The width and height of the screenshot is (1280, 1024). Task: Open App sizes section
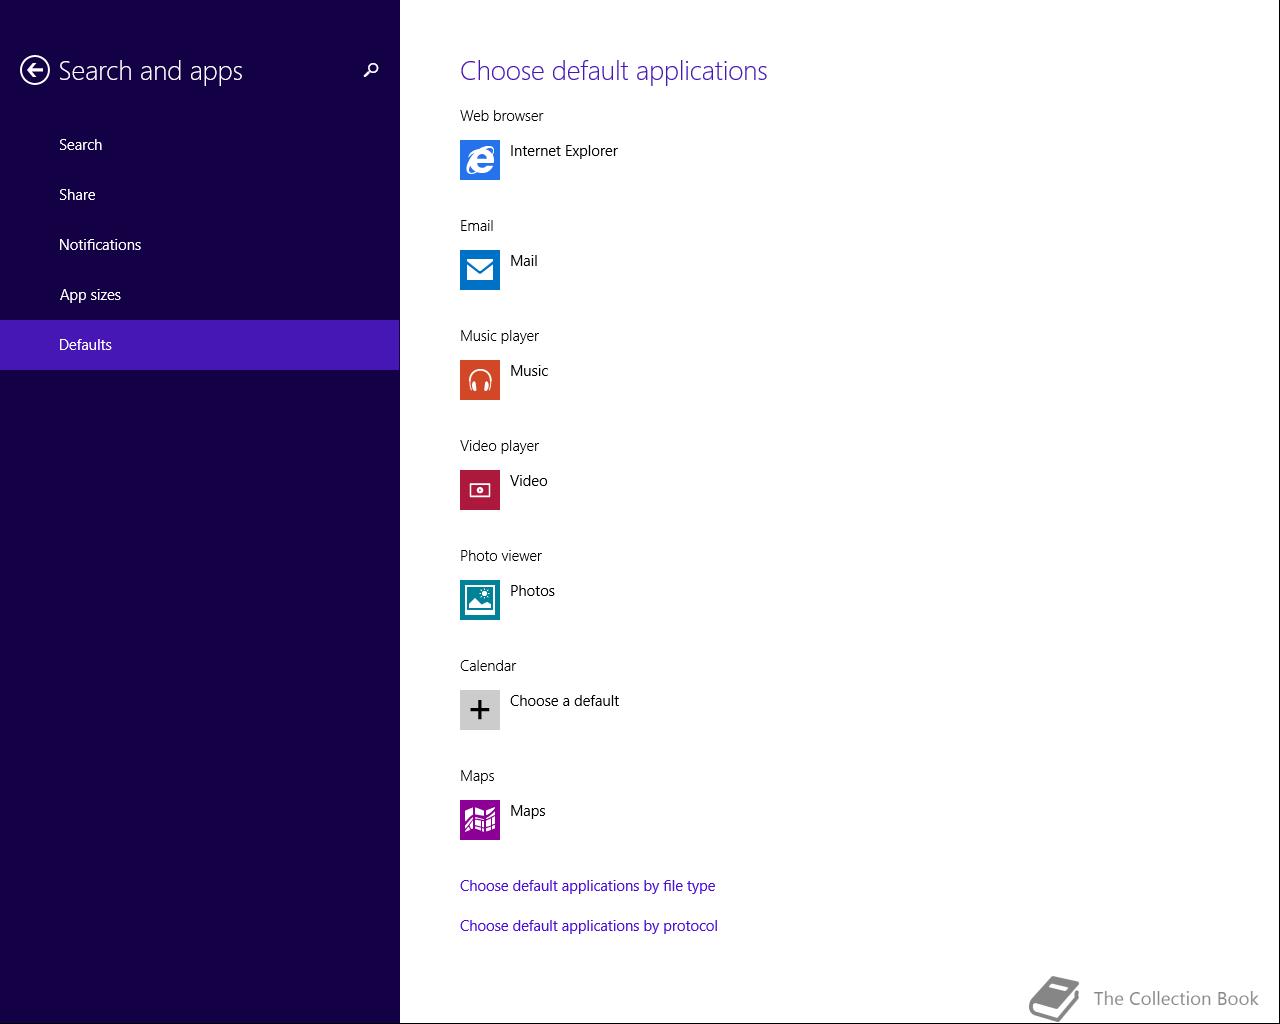(199, 295)
